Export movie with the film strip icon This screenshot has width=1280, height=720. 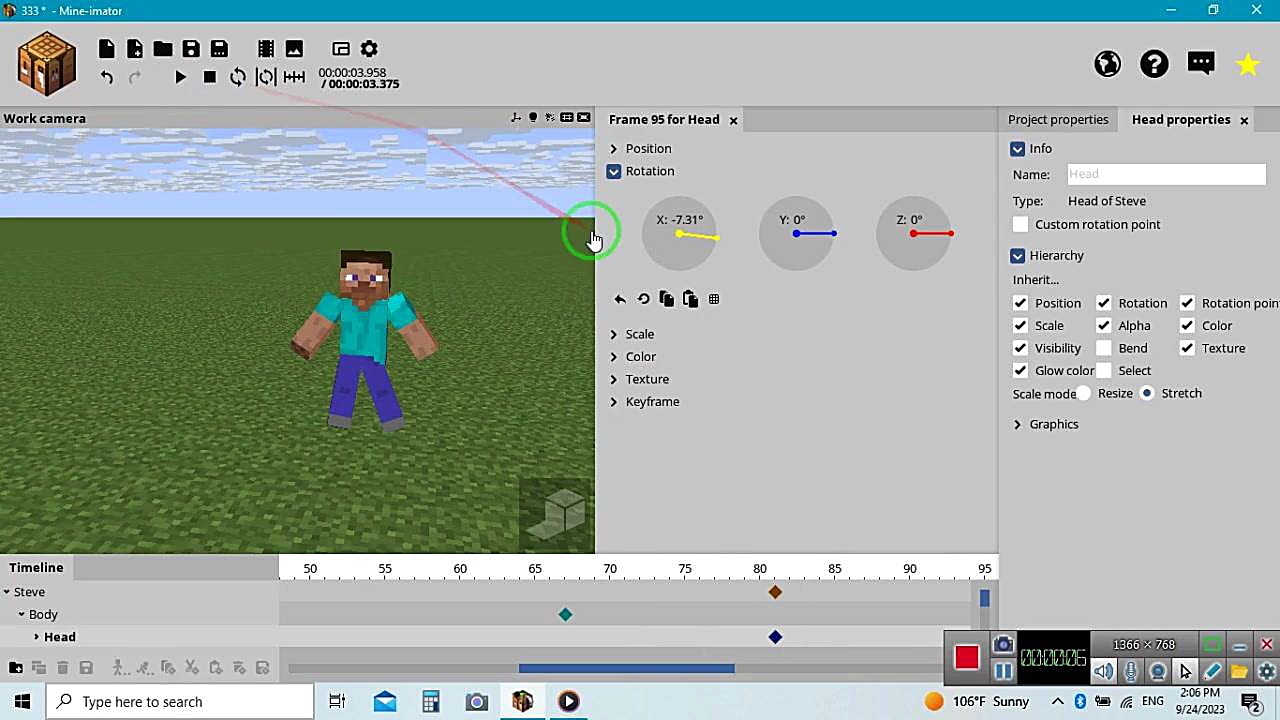[x=266, y=49]
